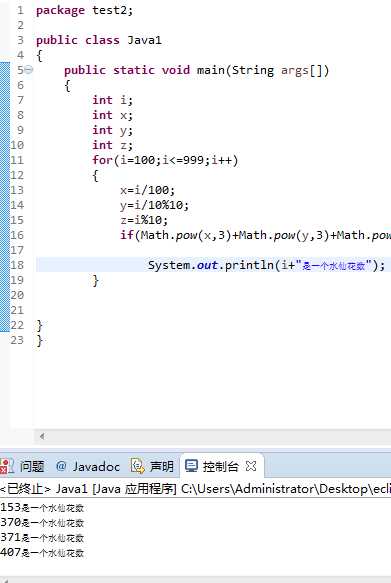Click line number 18 in gutter

[17, 265]
